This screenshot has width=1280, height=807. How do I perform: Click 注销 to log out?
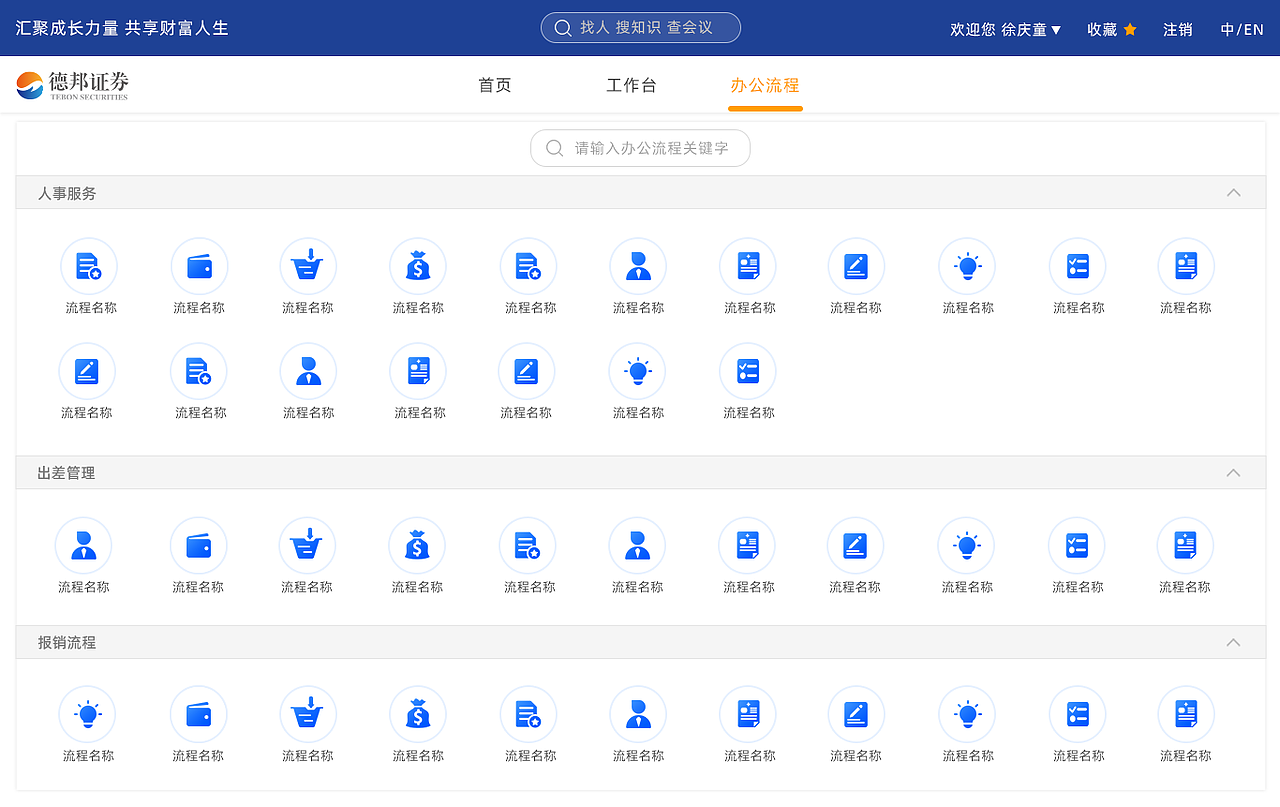click(1178, 30)
